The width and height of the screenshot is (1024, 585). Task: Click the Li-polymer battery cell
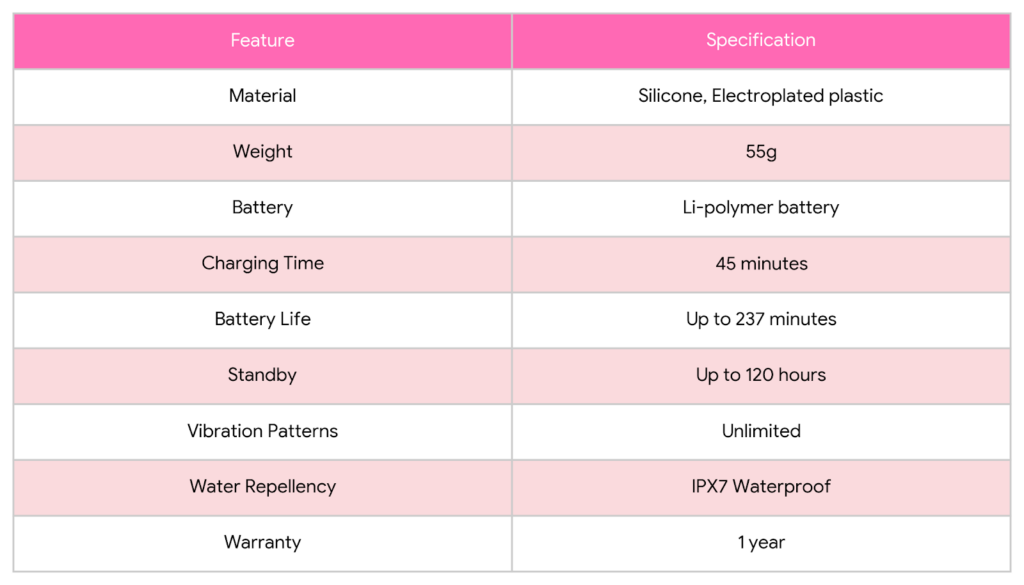click(760, 208)
